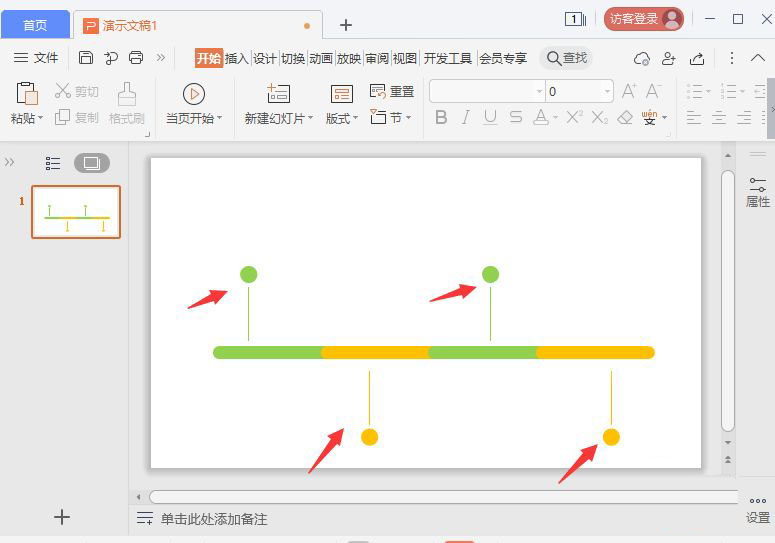Click the Save icon in quick access bar

click(86, 58)
